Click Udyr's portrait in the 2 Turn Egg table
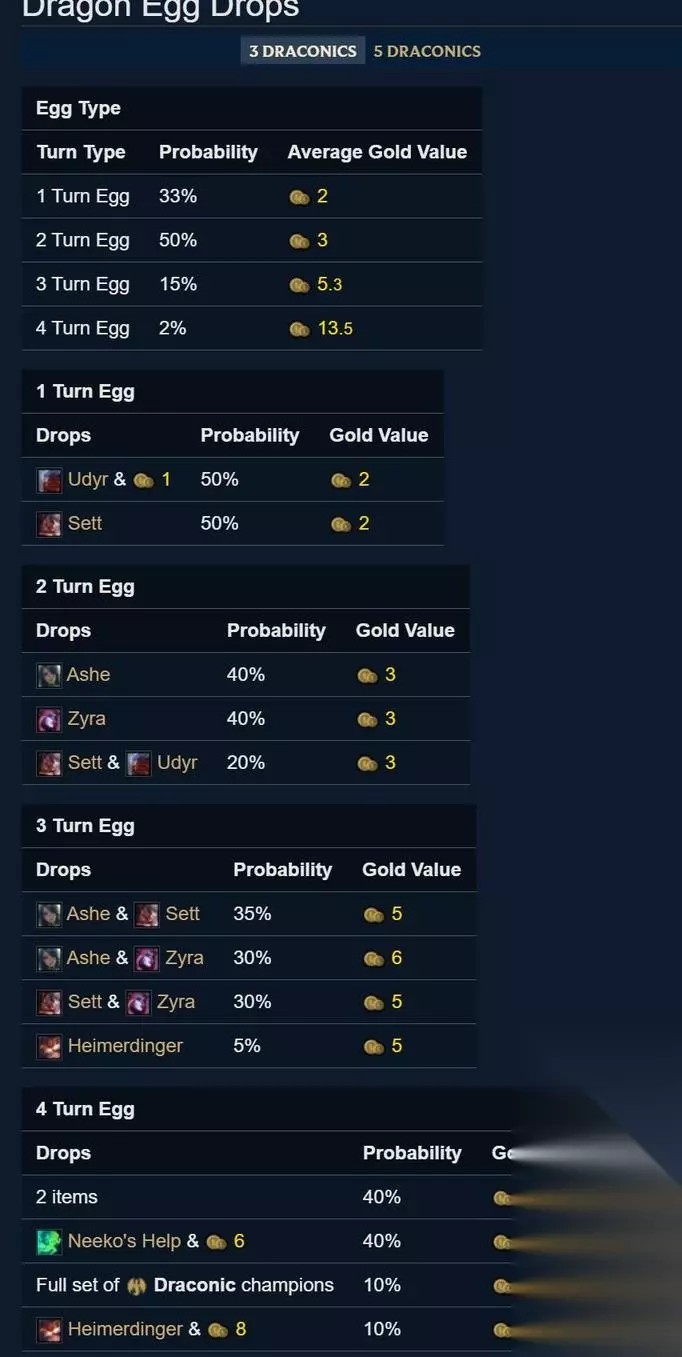682x1357 pixels. tap(138, 763)
